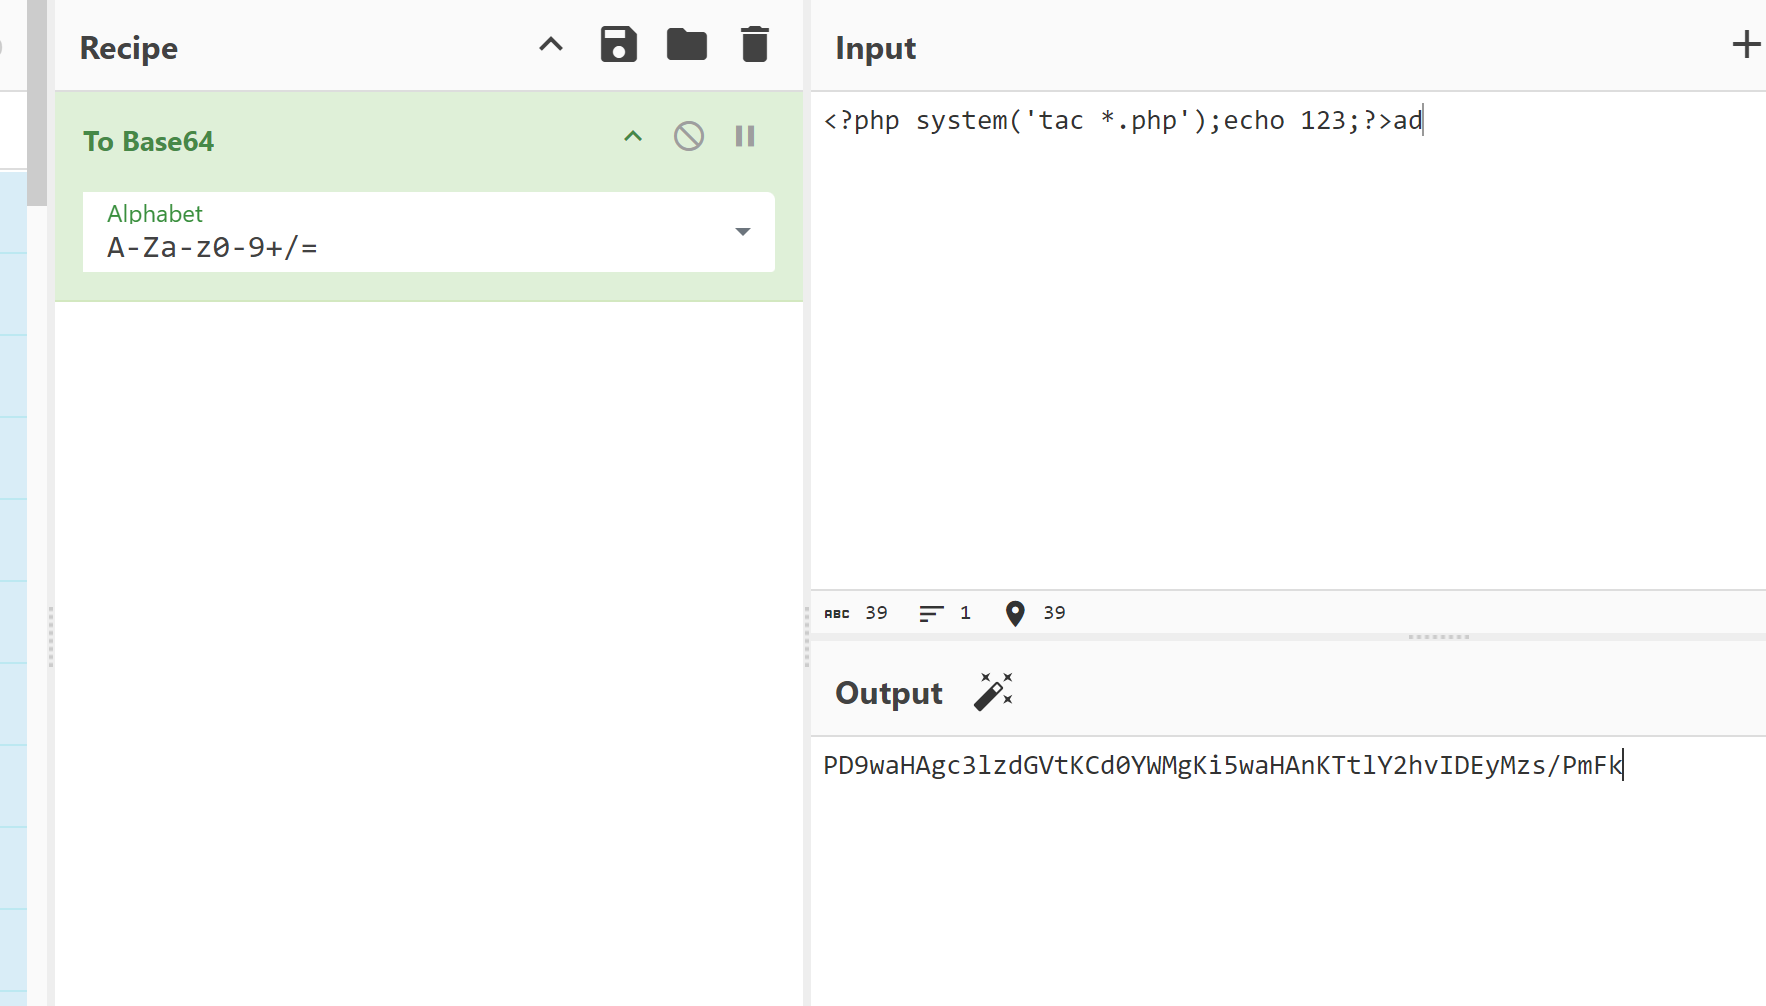Screen dimensions: 1766x1006
Task: Collapse the Recipe panel chevron
Action: pyautogui.click(x=551, y=44)
